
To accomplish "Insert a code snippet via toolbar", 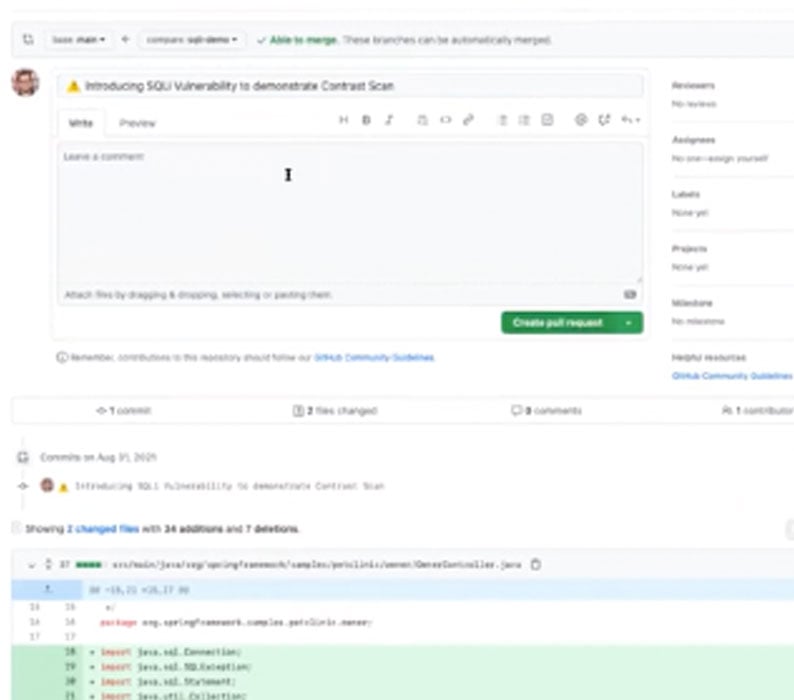I will pos(445,120).
